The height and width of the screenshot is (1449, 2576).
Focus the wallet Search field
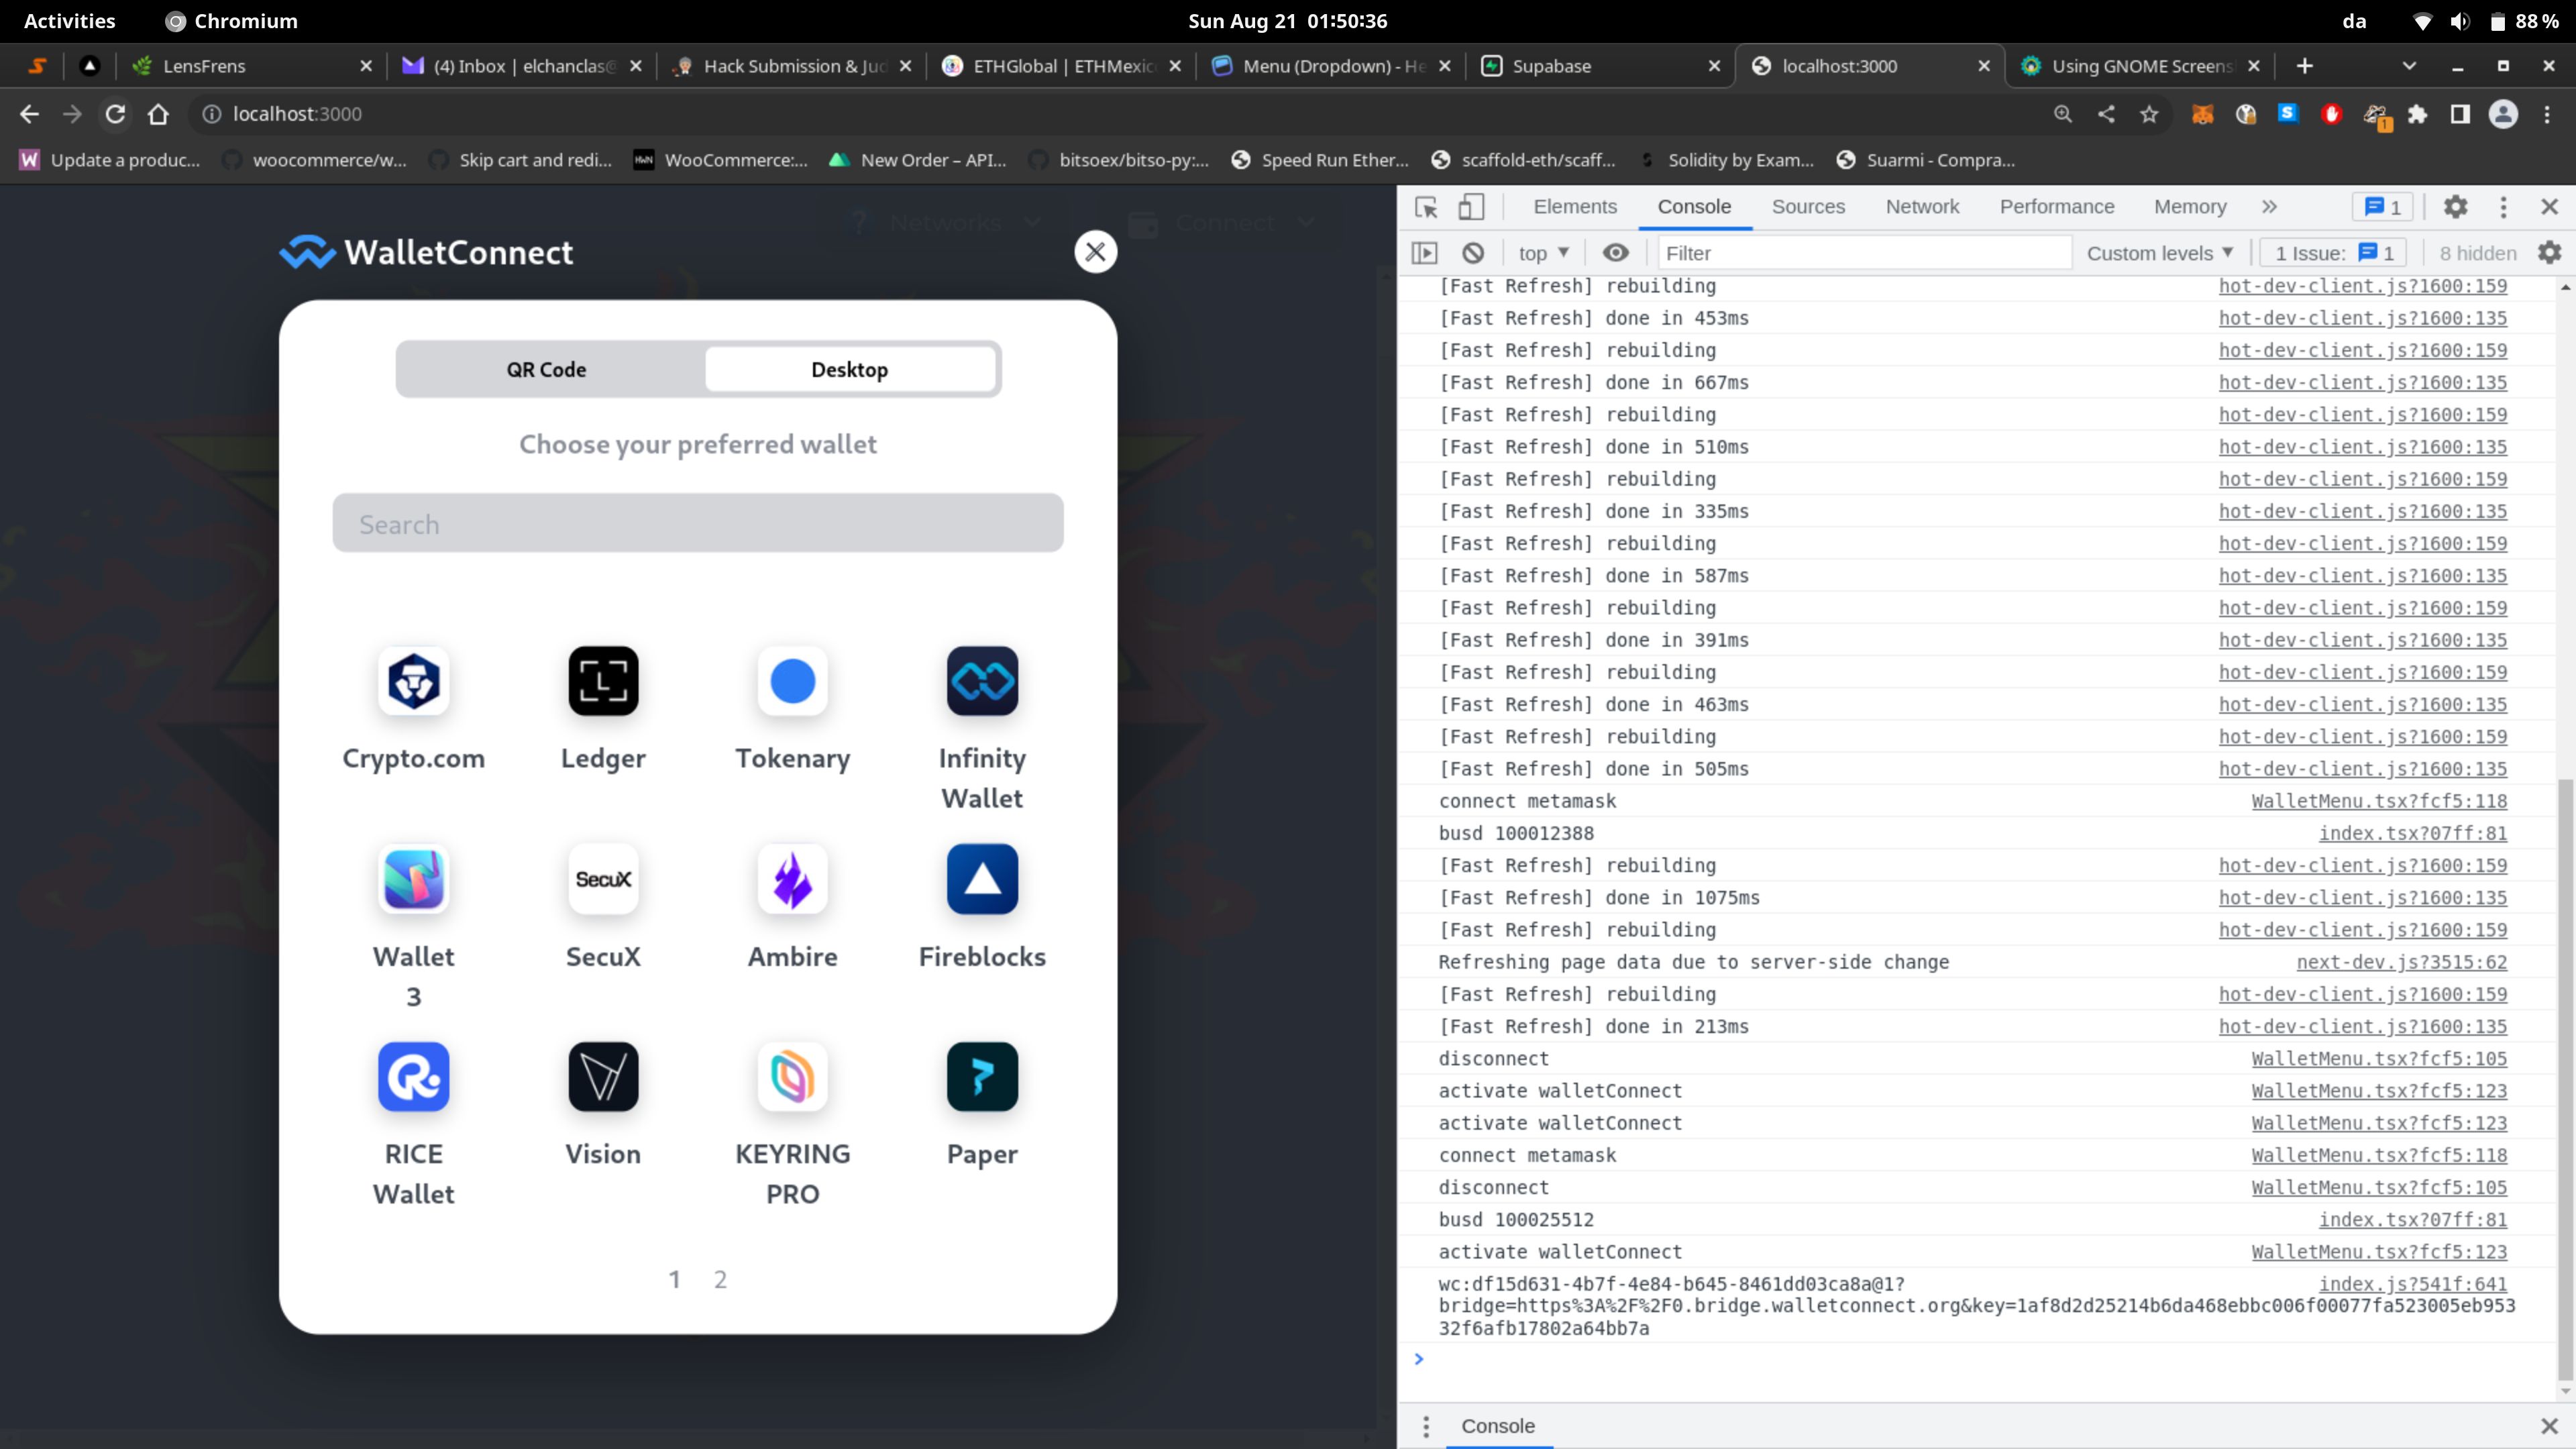point(697,523)
